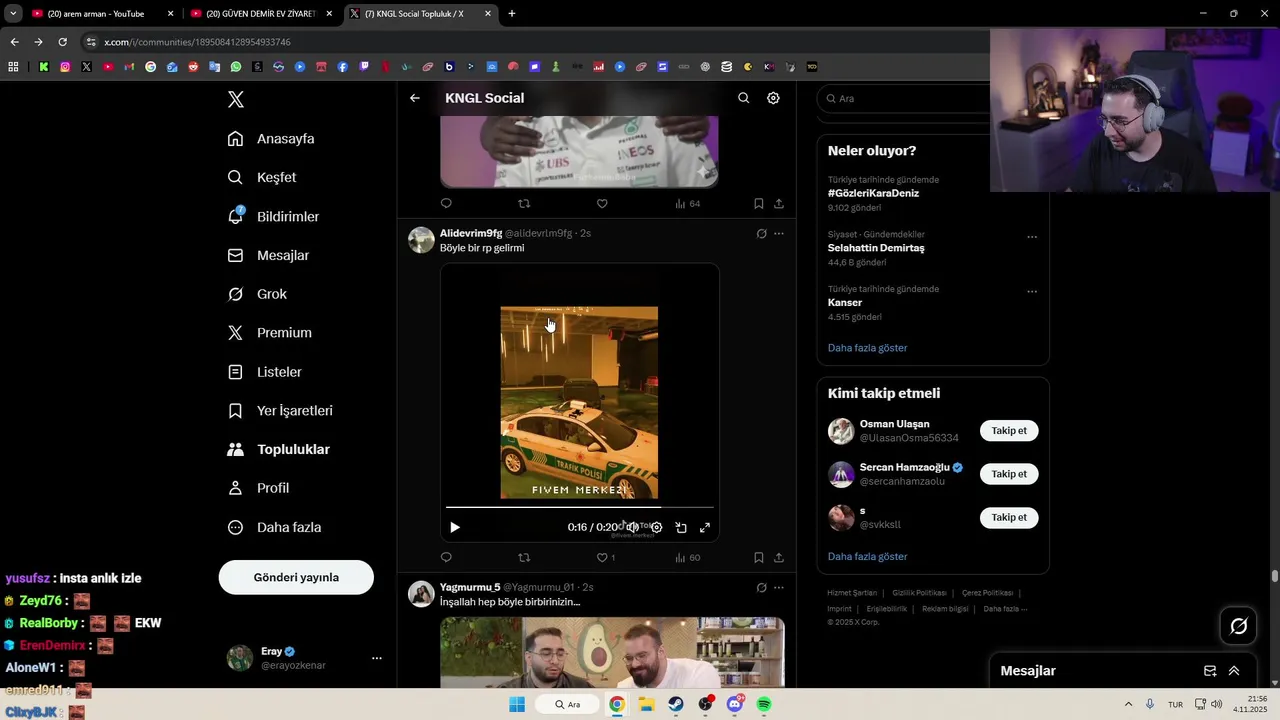Open tab search dropdown in Chrome
Screen dimensions: 1280x720
13,14
